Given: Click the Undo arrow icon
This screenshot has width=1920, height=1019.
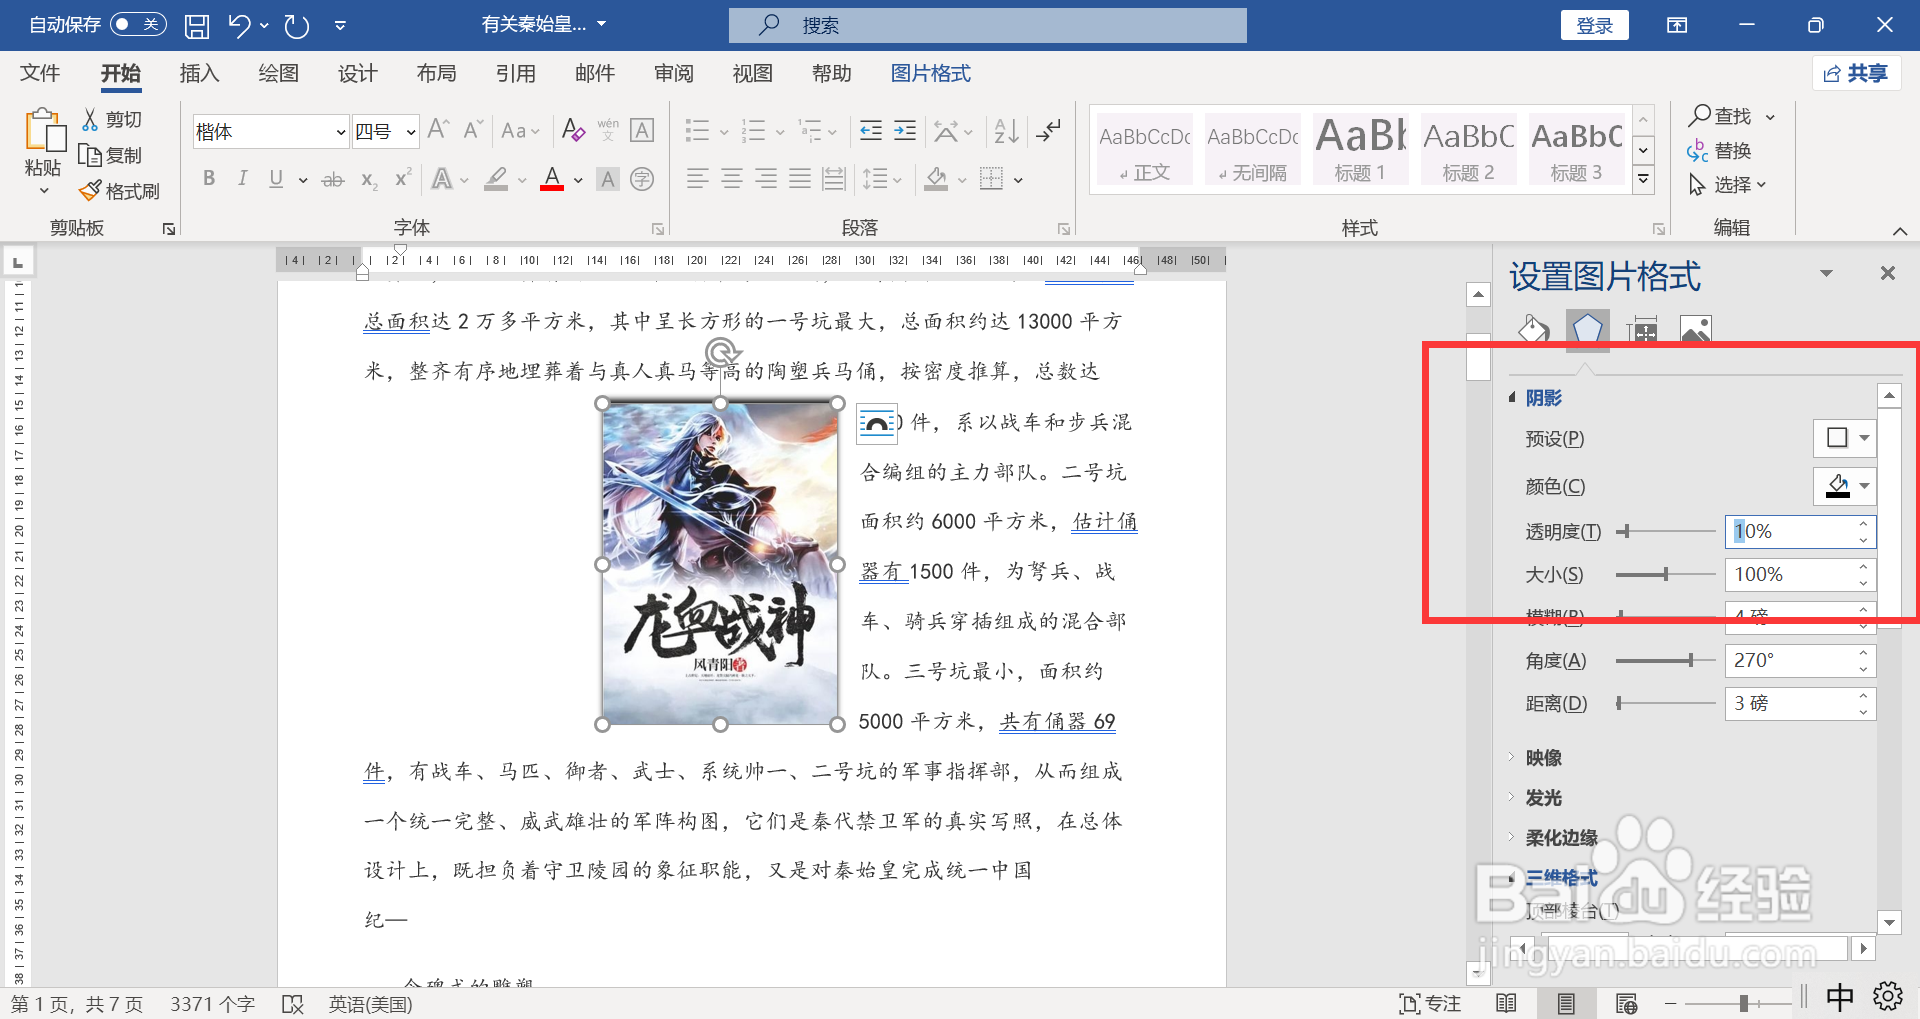Looking at the screenshot, I should (239, 25).
